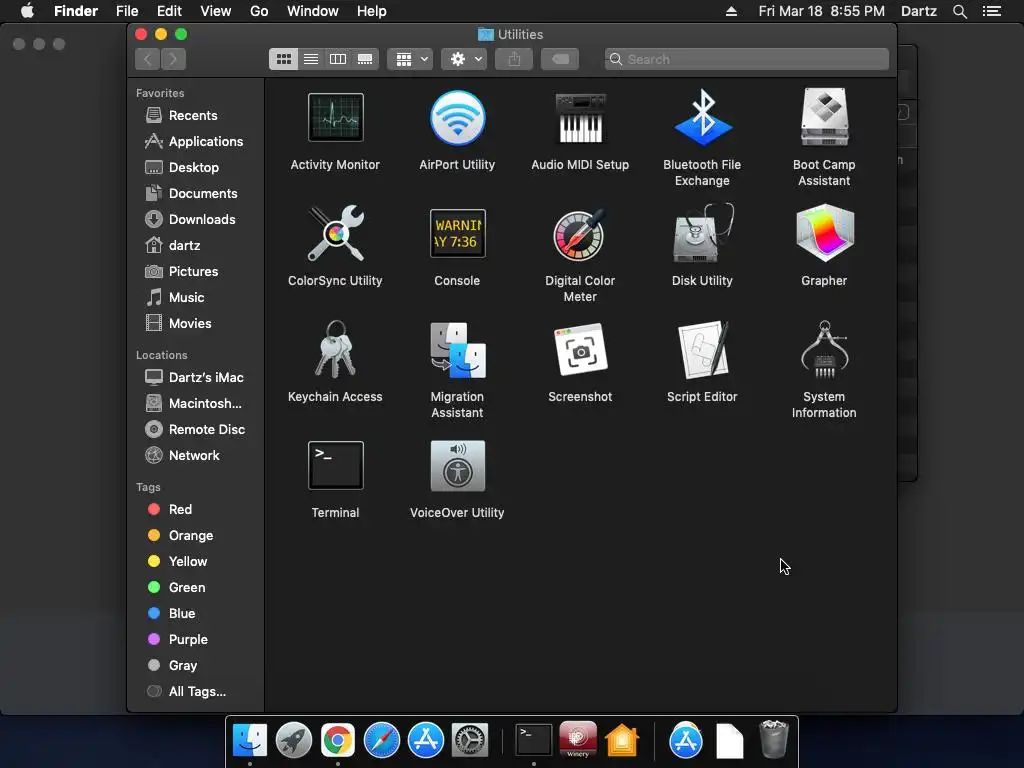1024x768 pixels.
Task: Open the Edit menu
Action: pyautogui.click(x=169, y=11)
